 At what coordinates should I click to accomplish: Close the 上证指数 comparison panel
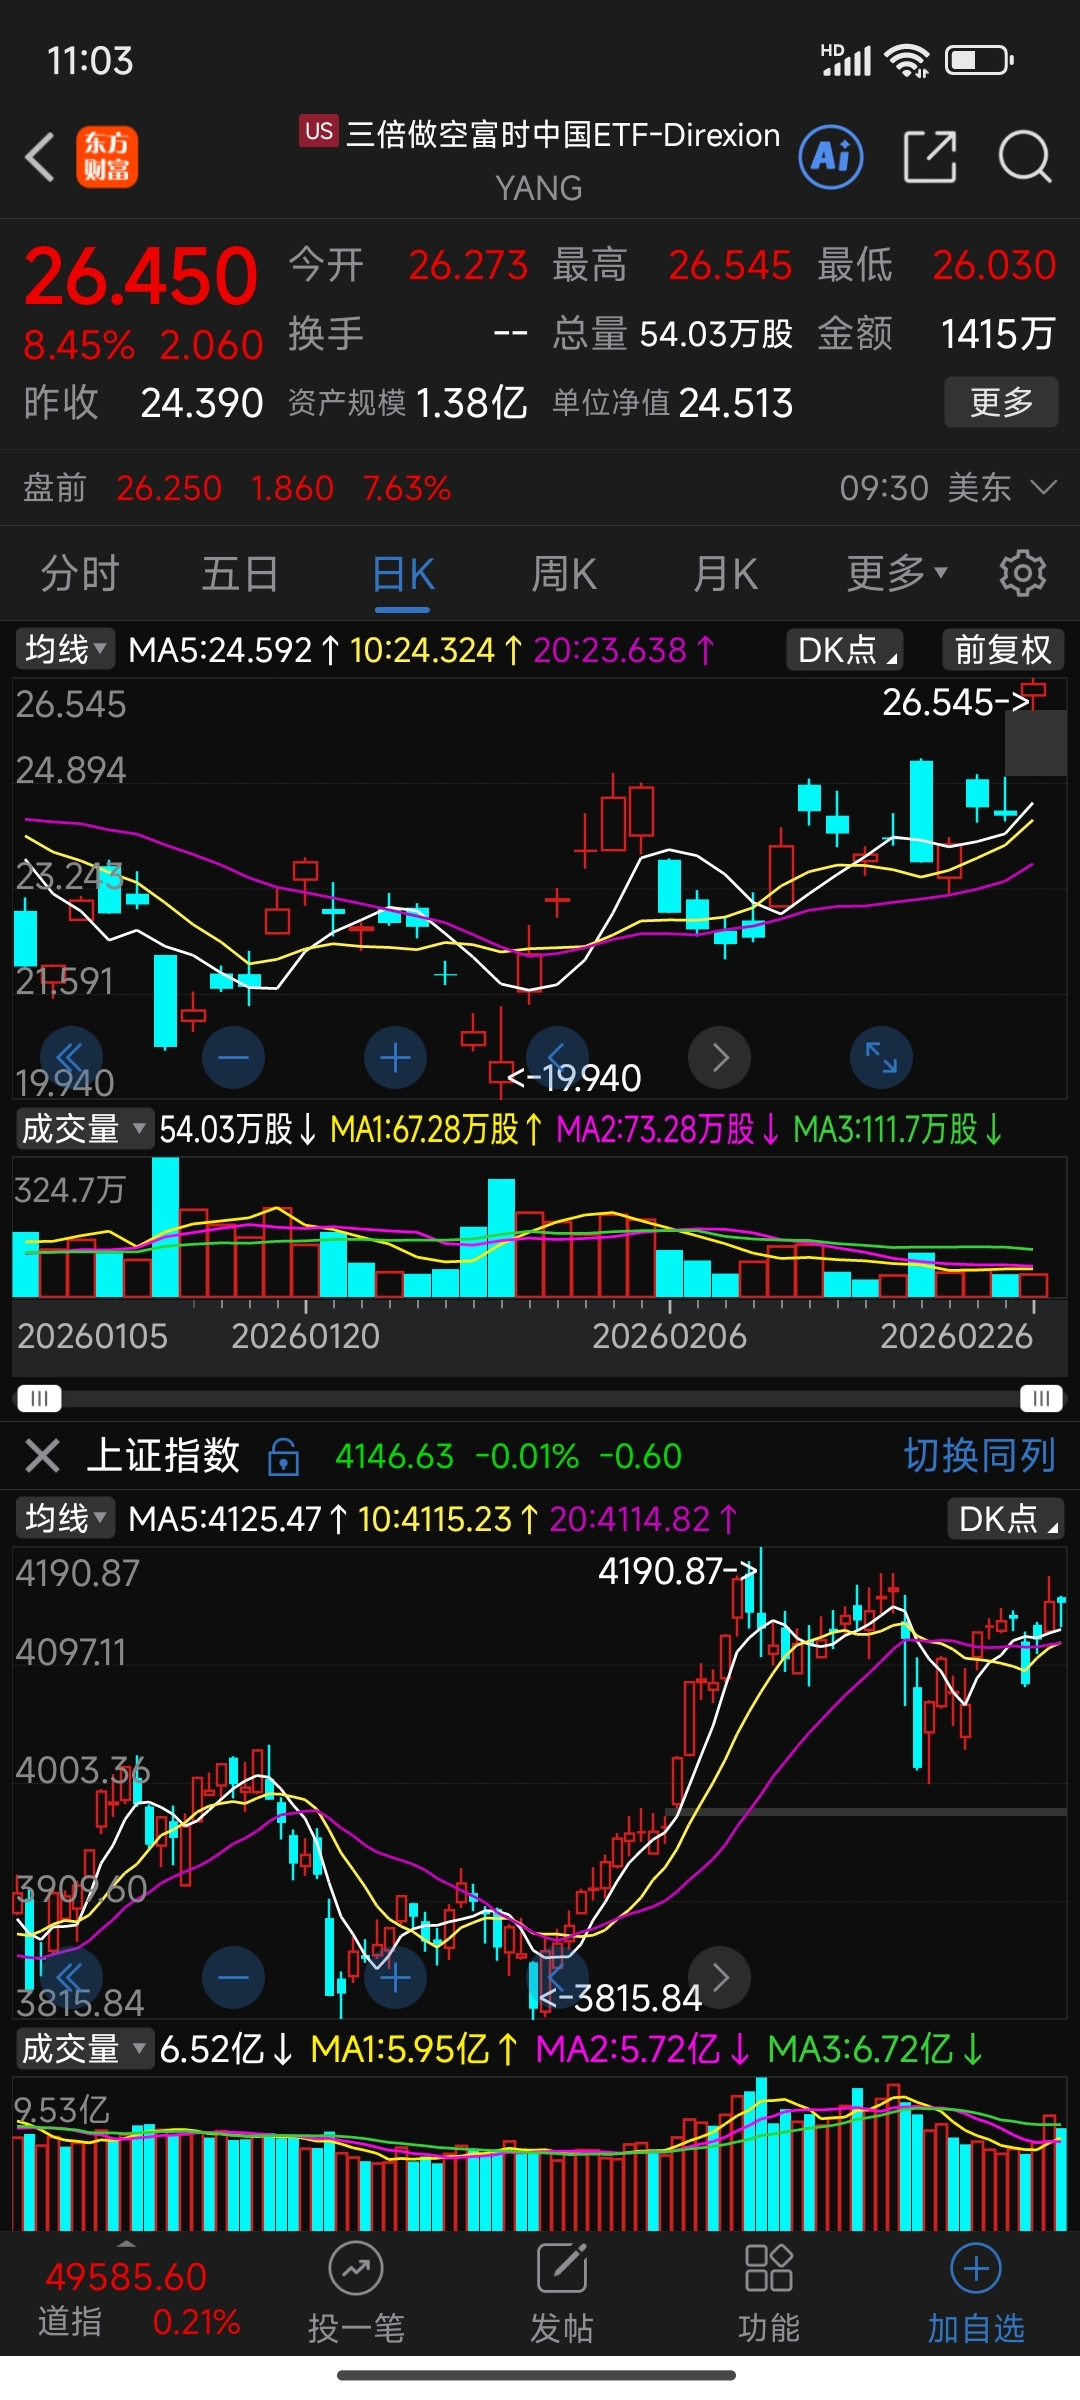[x=42, y=1455]
